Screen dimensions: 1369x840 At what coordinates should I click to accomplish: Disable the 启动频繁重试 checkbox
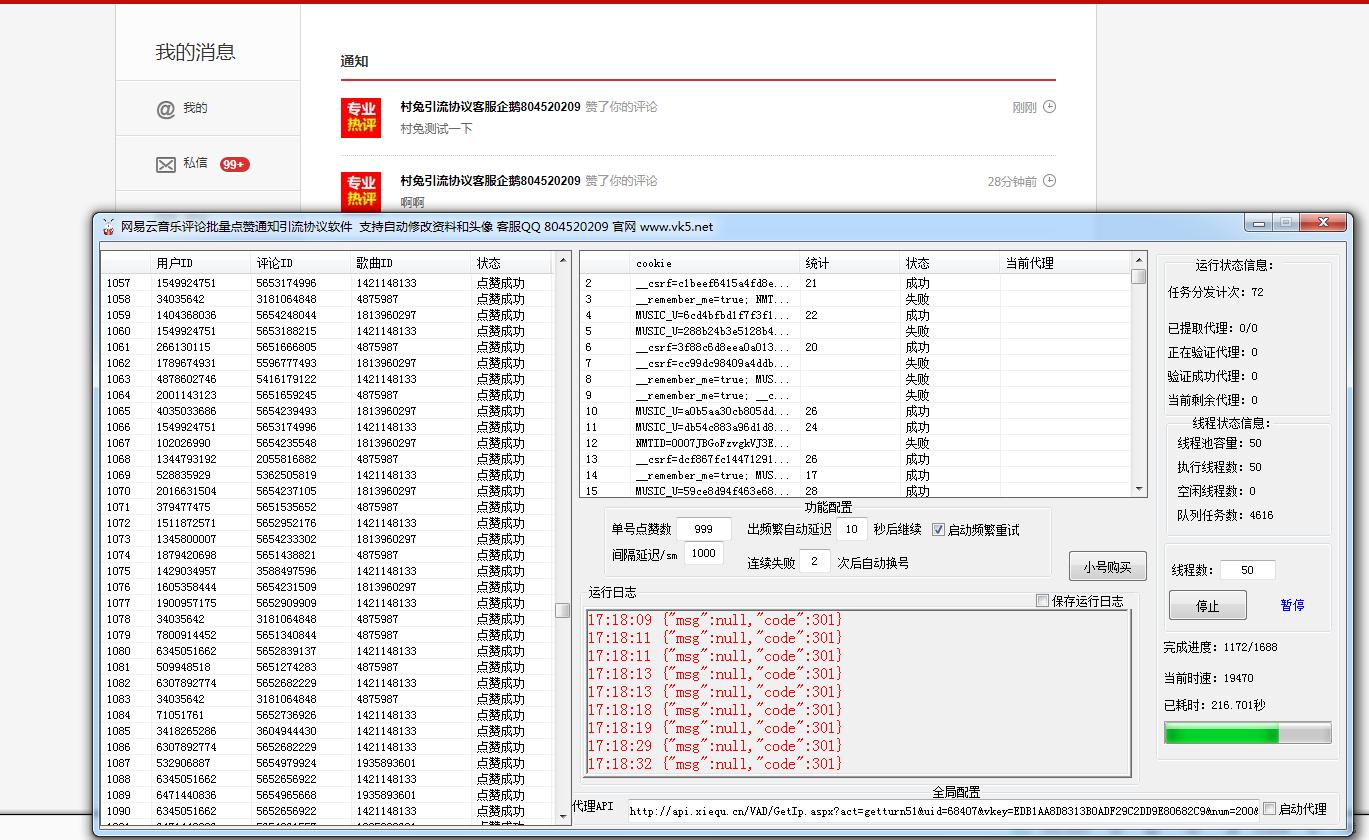938,530
